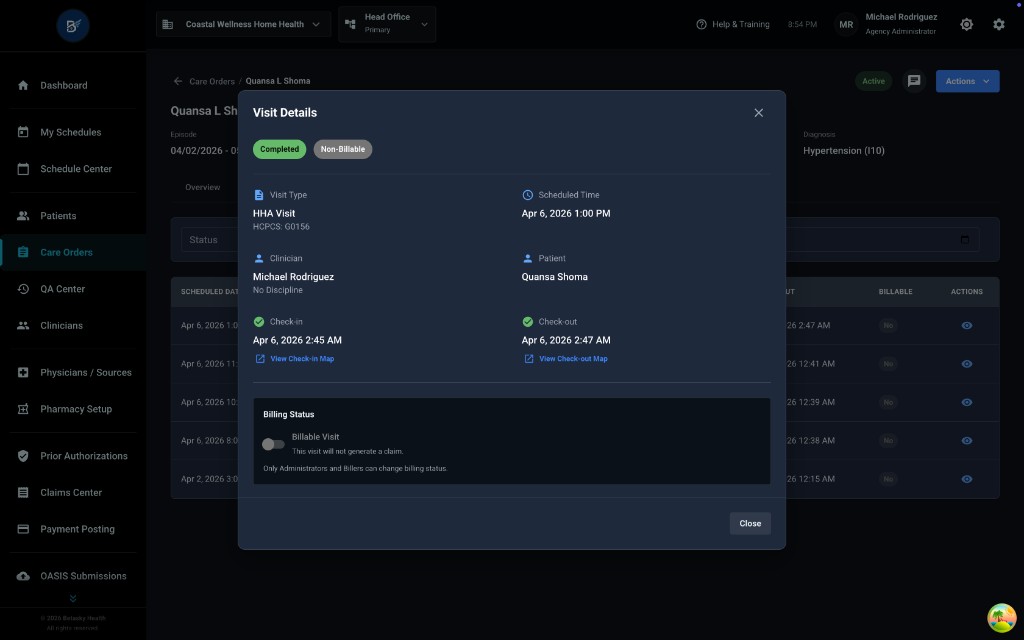1024x640 pixels.
Task: Open the chat message icon near Actions
Action: point(914,81)
